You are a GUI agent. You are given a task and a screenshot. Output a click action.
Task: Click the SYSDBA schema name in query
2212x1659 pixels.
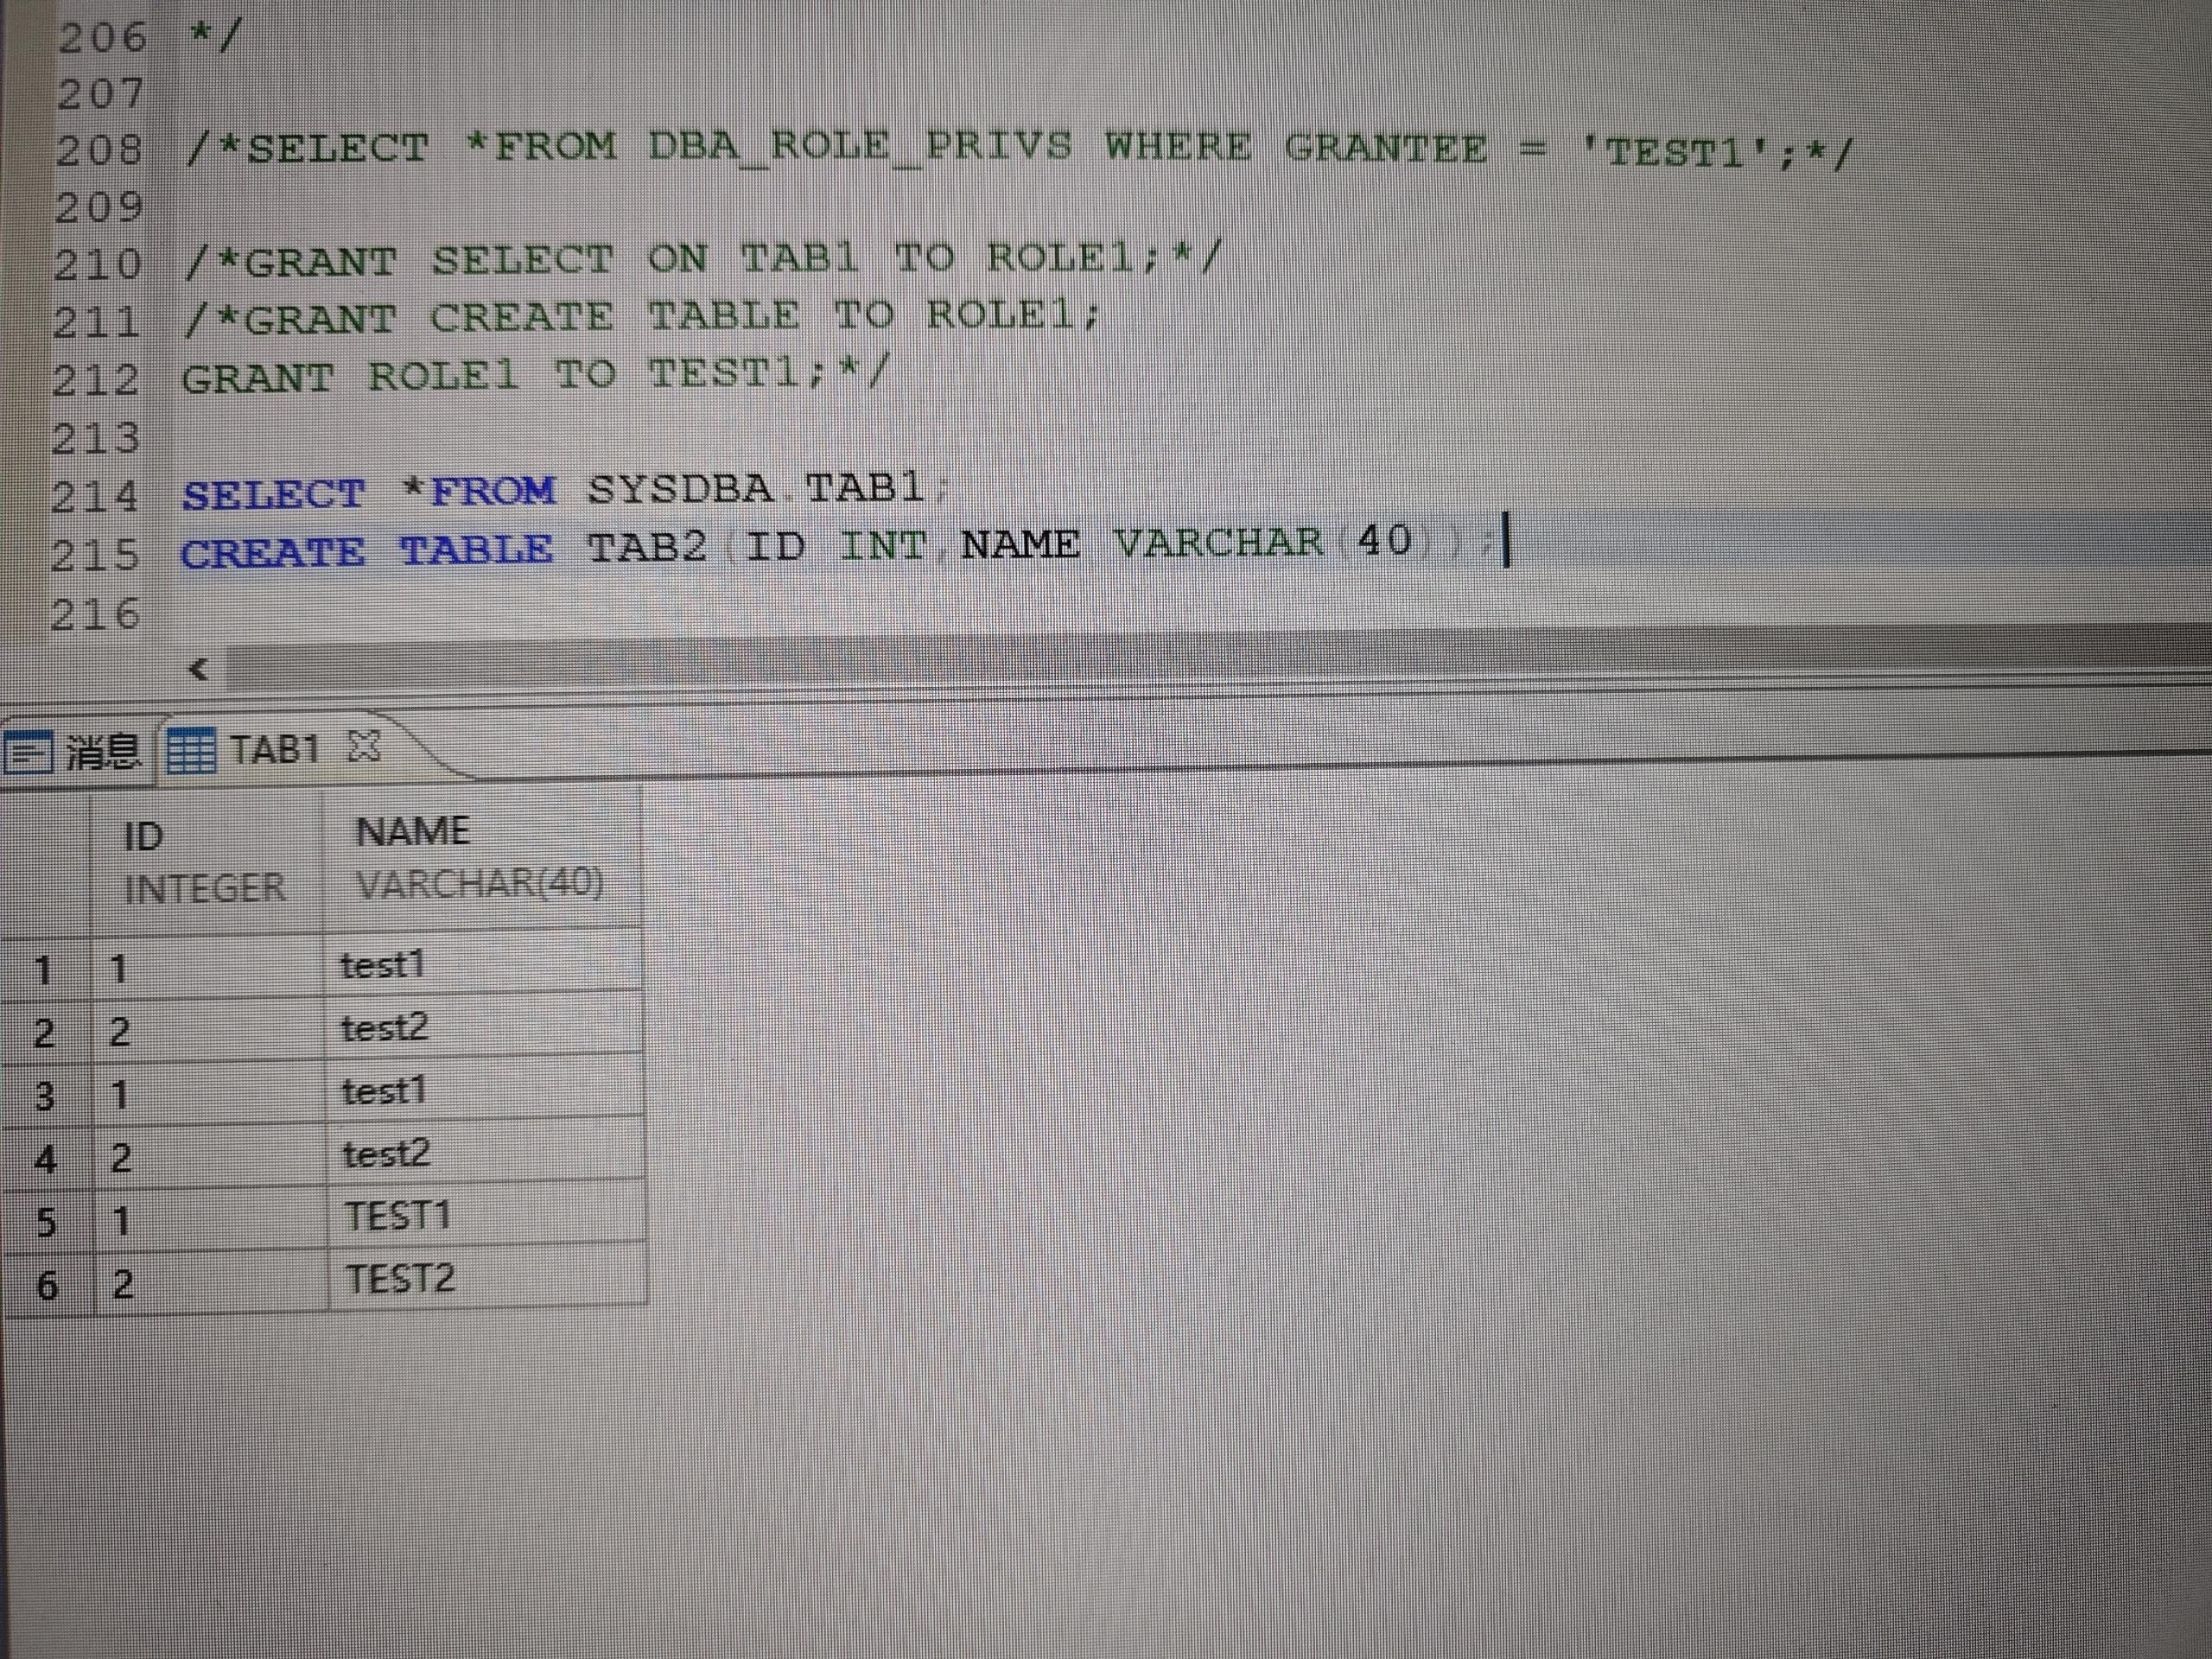tap(679, 489)
